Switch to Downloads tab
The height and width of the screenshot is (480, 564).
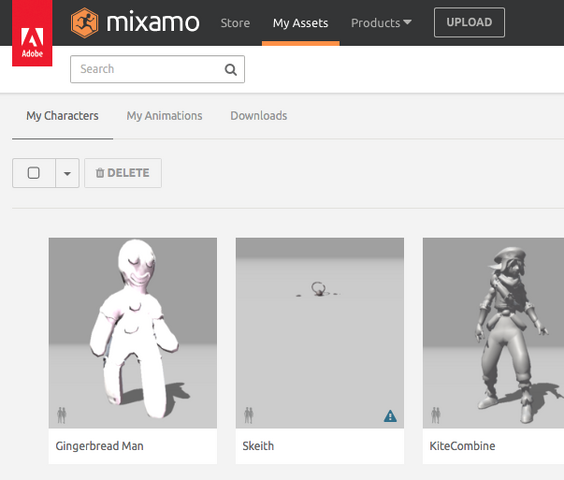[x=259, y=116]
